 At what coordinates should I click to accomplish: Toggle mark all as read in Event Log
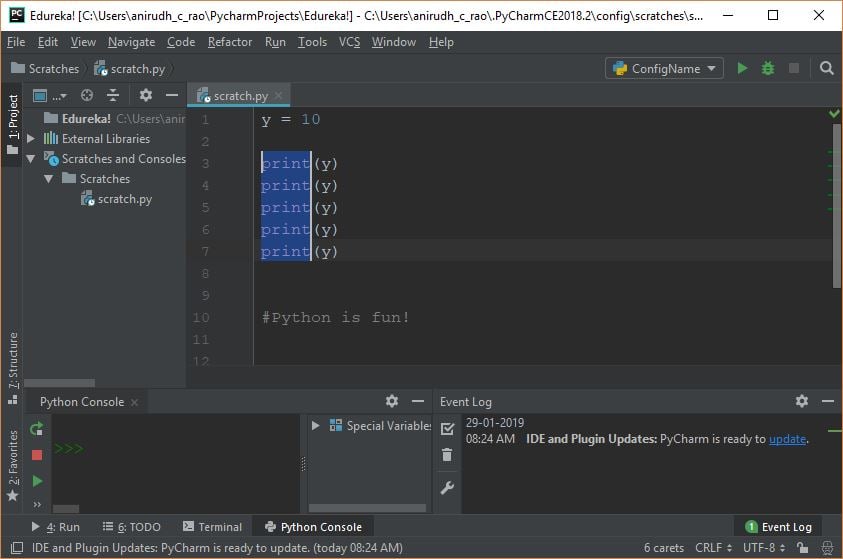click(447, 429)
